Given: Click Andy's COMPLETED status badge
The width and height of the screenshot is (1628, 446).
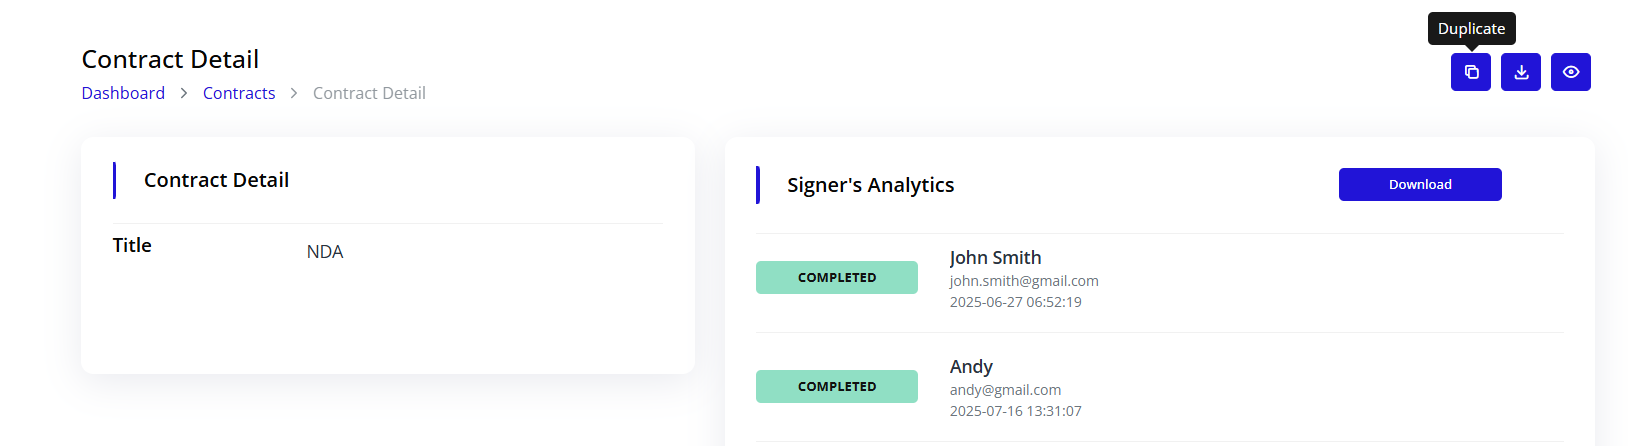Looking at the screenshot, I should 837,387.
